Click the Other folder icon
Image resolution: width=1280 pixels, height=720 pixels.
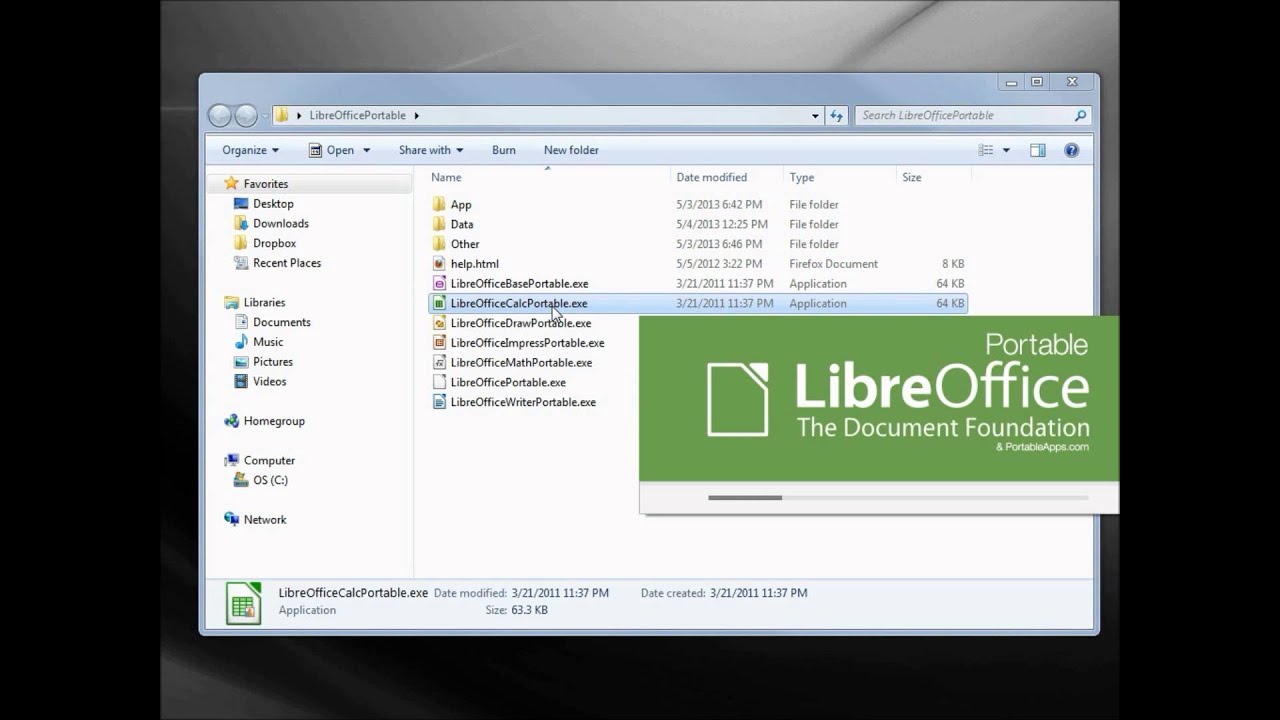[x=439, y=244]
